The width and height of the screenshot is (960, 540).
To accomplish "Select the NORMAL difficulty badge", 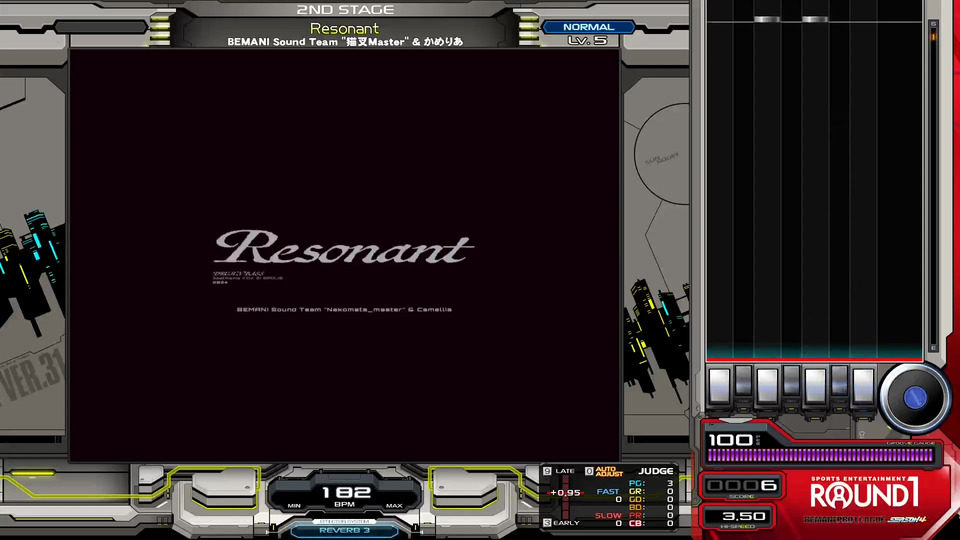I will (588, 27).
